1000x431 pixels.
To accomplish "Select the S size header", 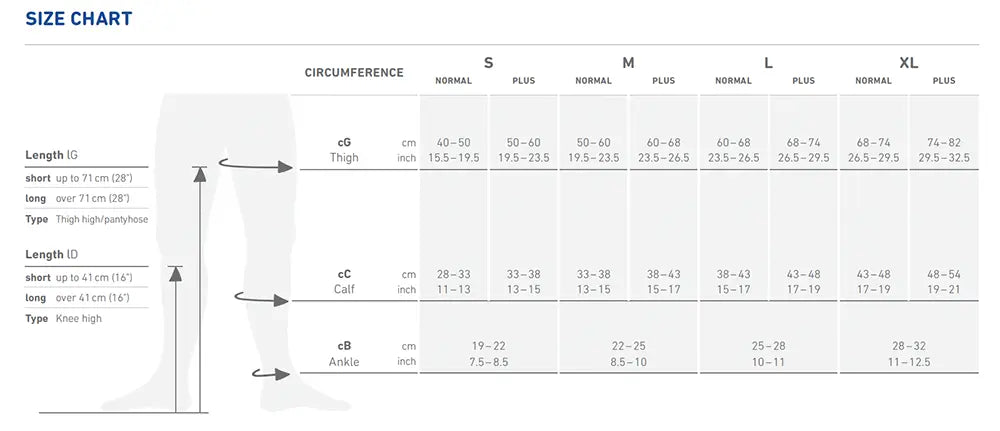I will [x=489, y=62].
